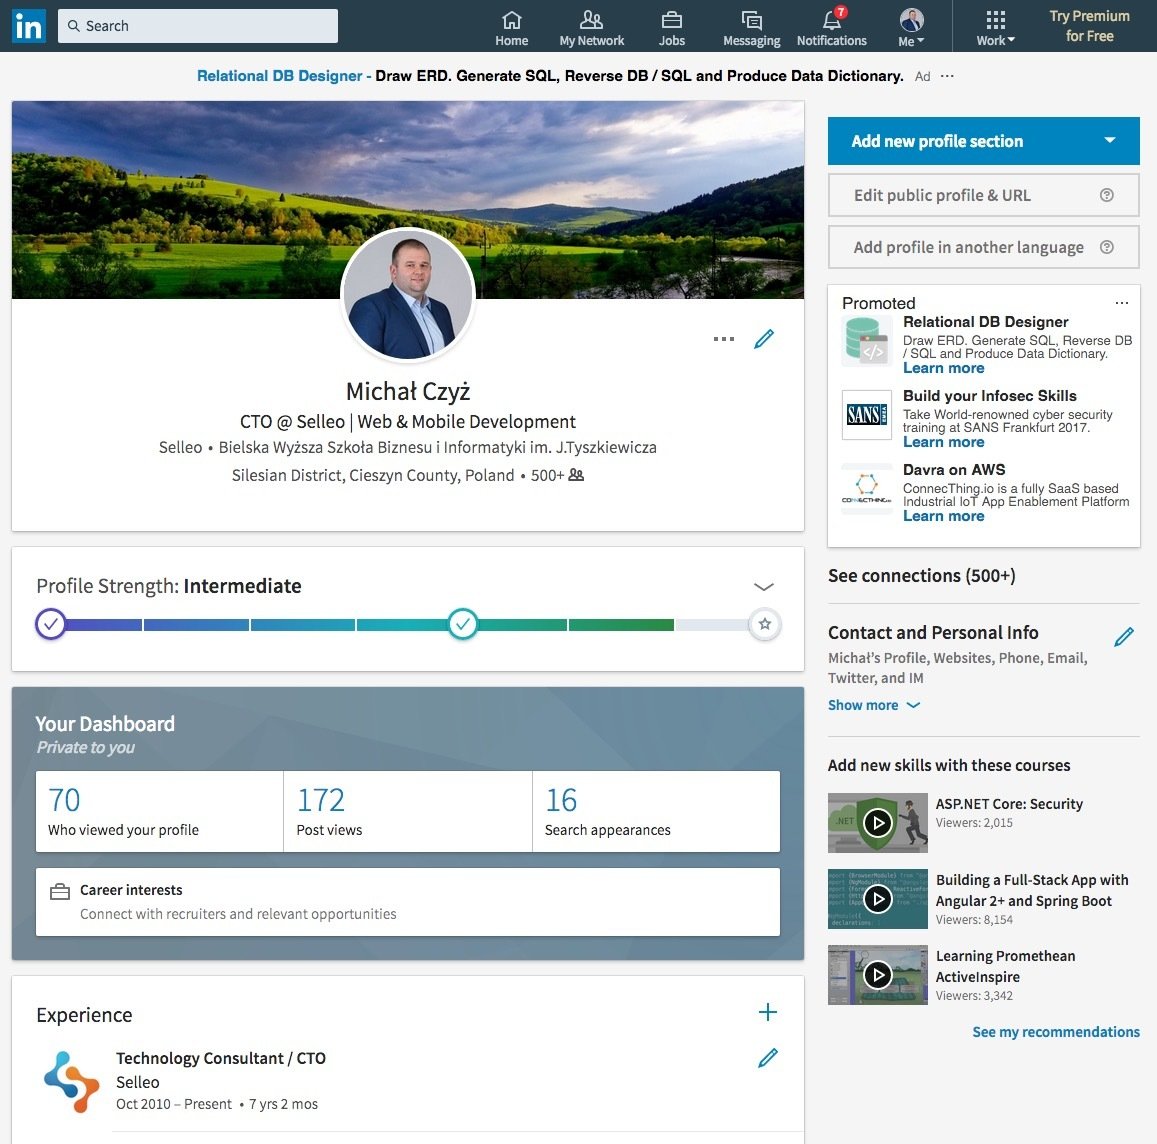
Task: Open the Messaging icon
Action: 751,29
